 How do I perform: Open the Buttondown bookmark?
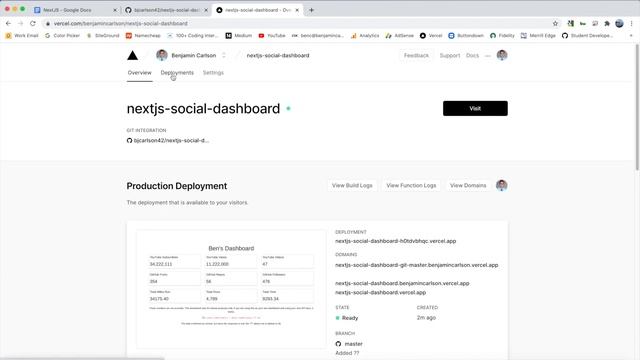466,36
